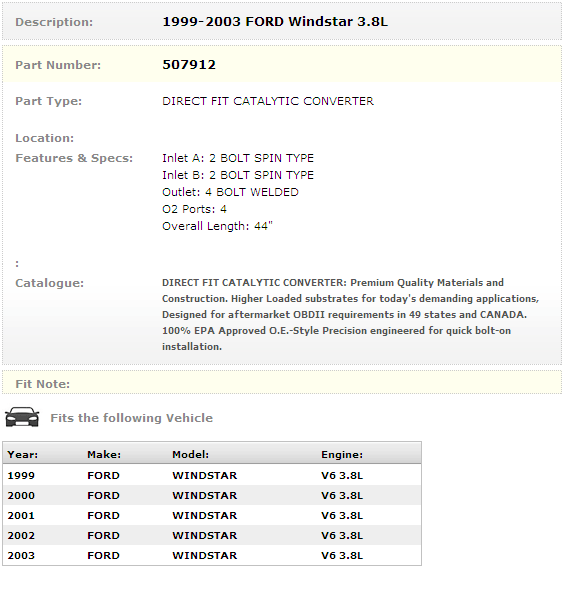Click the Year: column header
The width and height of the screenshot is (570, 615).
23,455
